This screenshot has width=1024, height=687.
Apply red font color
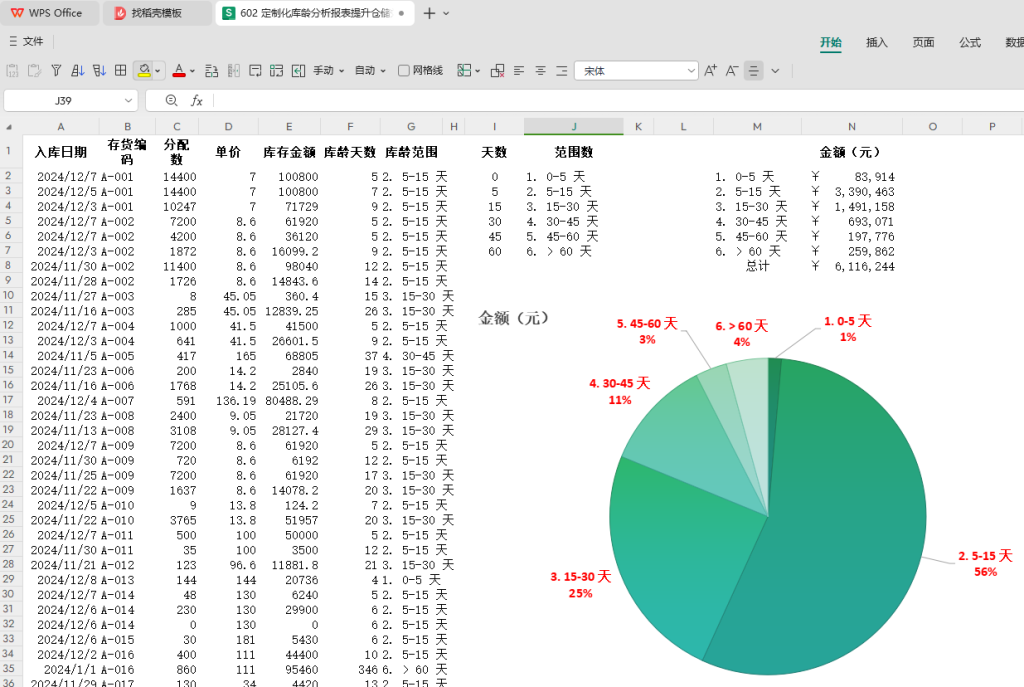pos(179,71)
